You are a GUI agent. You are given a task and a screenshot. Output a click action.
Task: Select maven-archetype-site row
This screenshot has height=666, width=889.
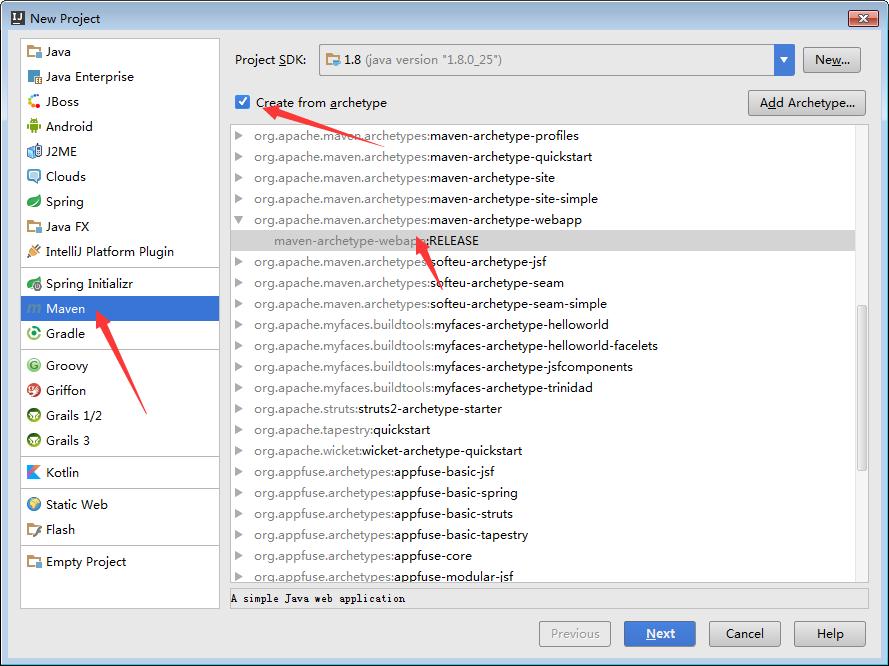[x=543, y=177]
